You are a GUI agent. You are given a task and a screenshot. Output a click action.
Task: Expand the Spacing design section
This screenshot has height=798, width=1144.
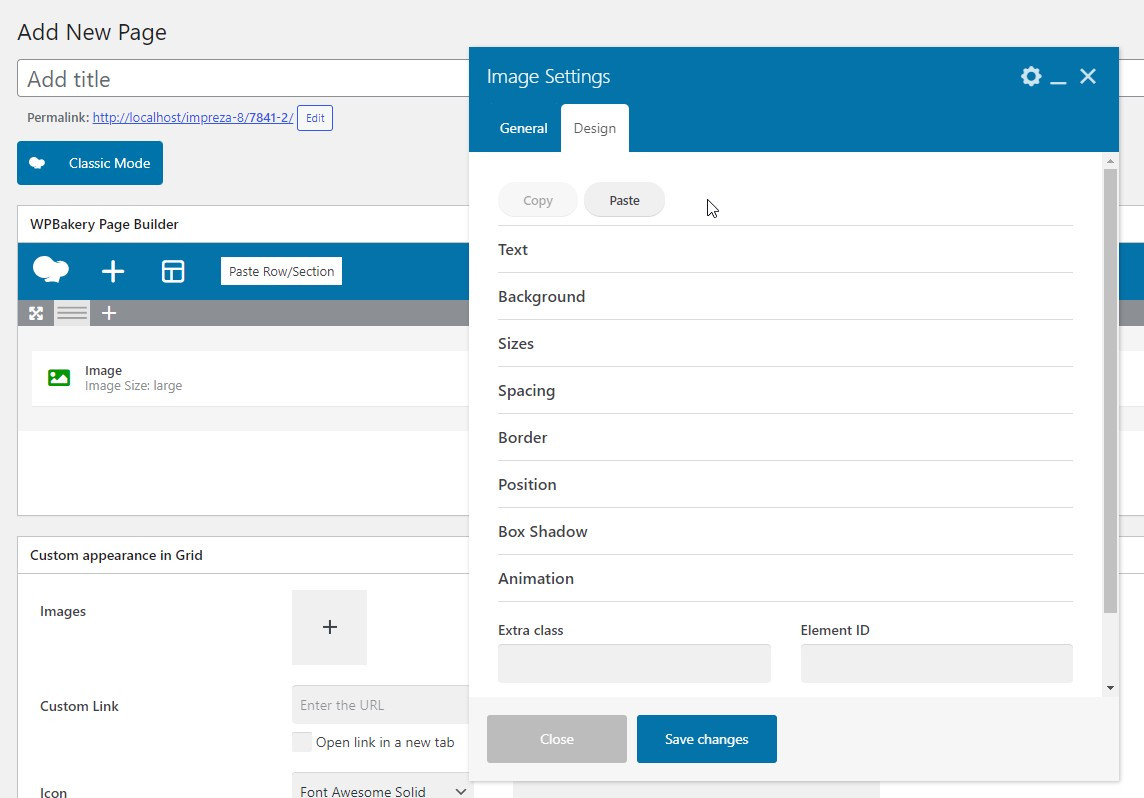coord(785,390)
